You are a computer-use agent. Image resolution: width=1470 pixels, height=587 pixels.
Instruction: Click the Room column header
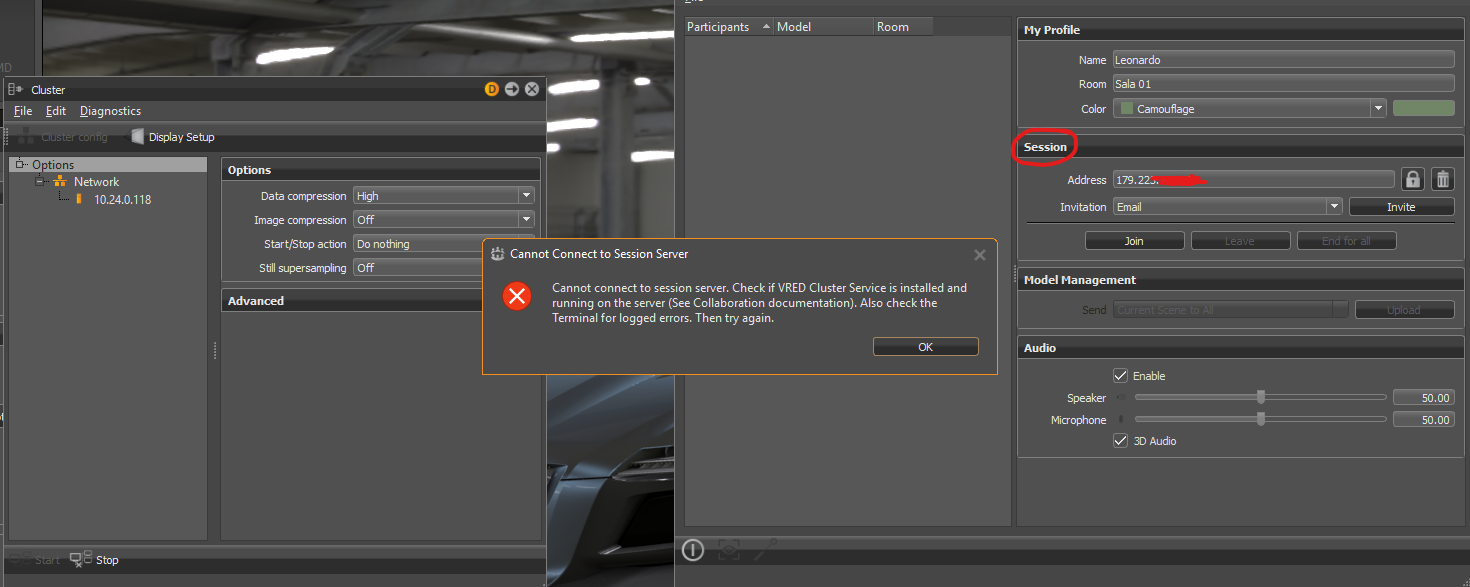click(903, 27)
